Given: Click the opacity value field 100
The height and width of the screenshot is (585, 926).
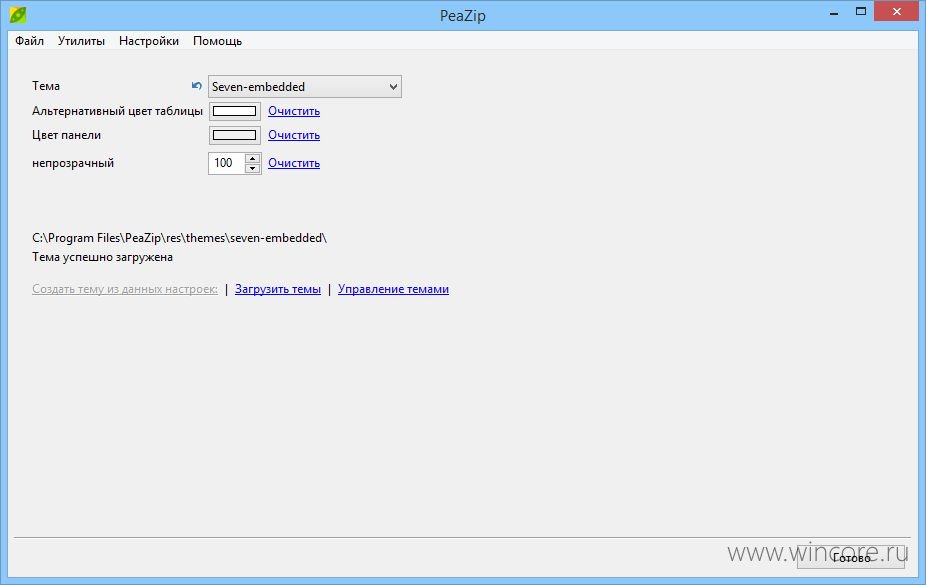Looking at the screenshot, I should click(227, 163).
